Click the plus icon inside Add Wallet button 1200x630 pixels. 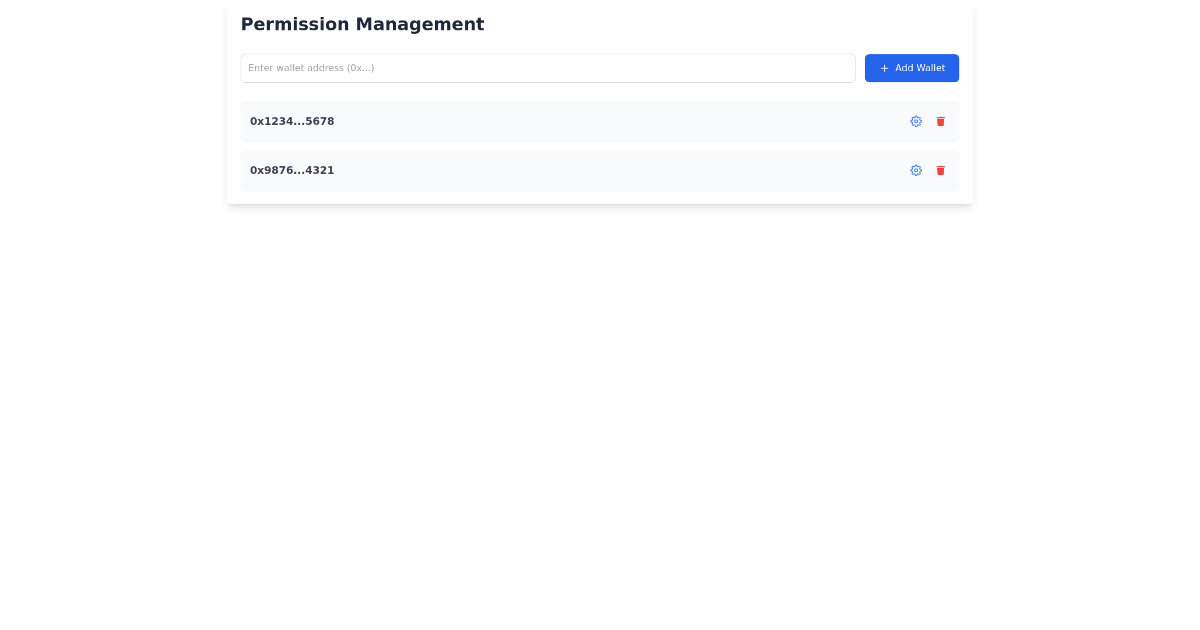pyautogui.click(x=884, y=68)
